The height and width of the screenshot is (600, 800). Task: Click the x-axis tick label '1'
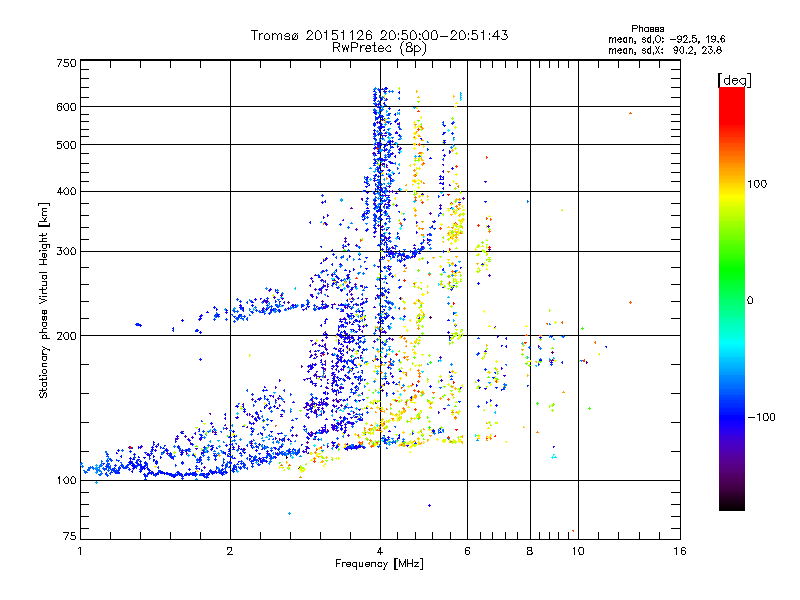(80, 551)
